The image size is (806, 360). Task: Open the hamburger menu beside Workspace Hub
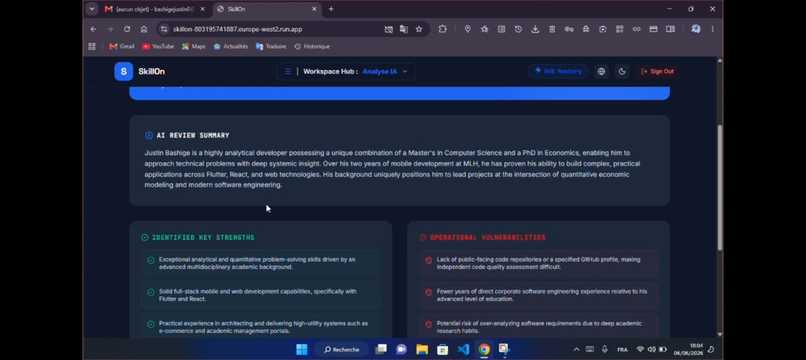point(288,71)
